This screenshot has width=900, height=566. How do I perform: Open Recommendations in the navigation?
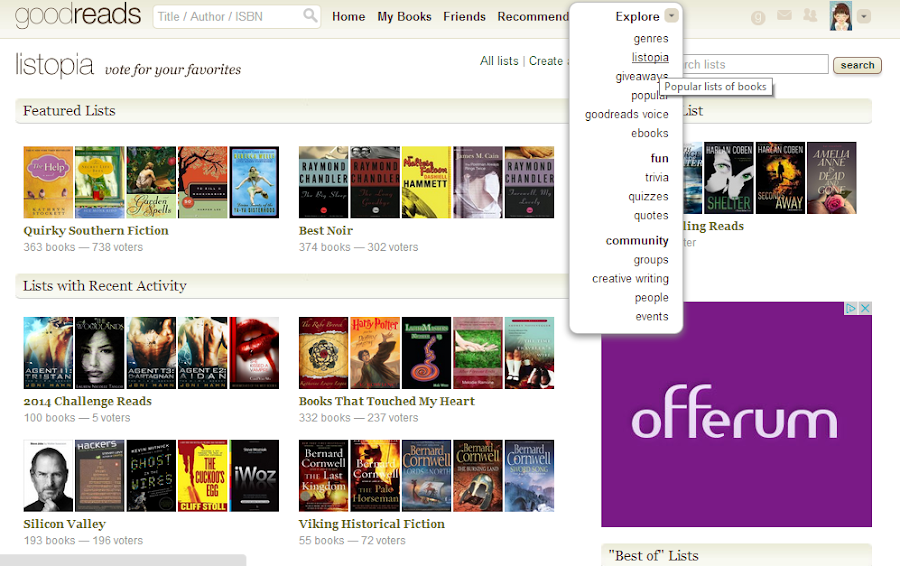(533, 17)
